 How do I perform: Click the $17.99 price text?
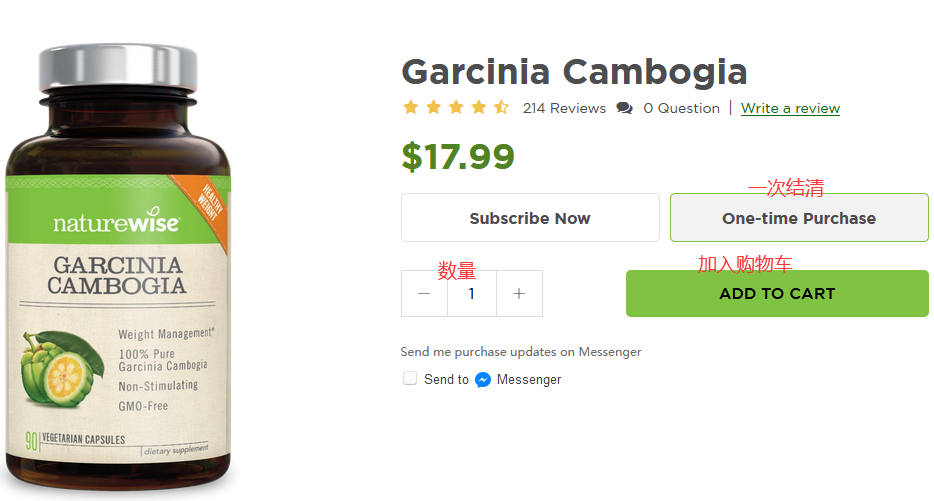(458, 157)
